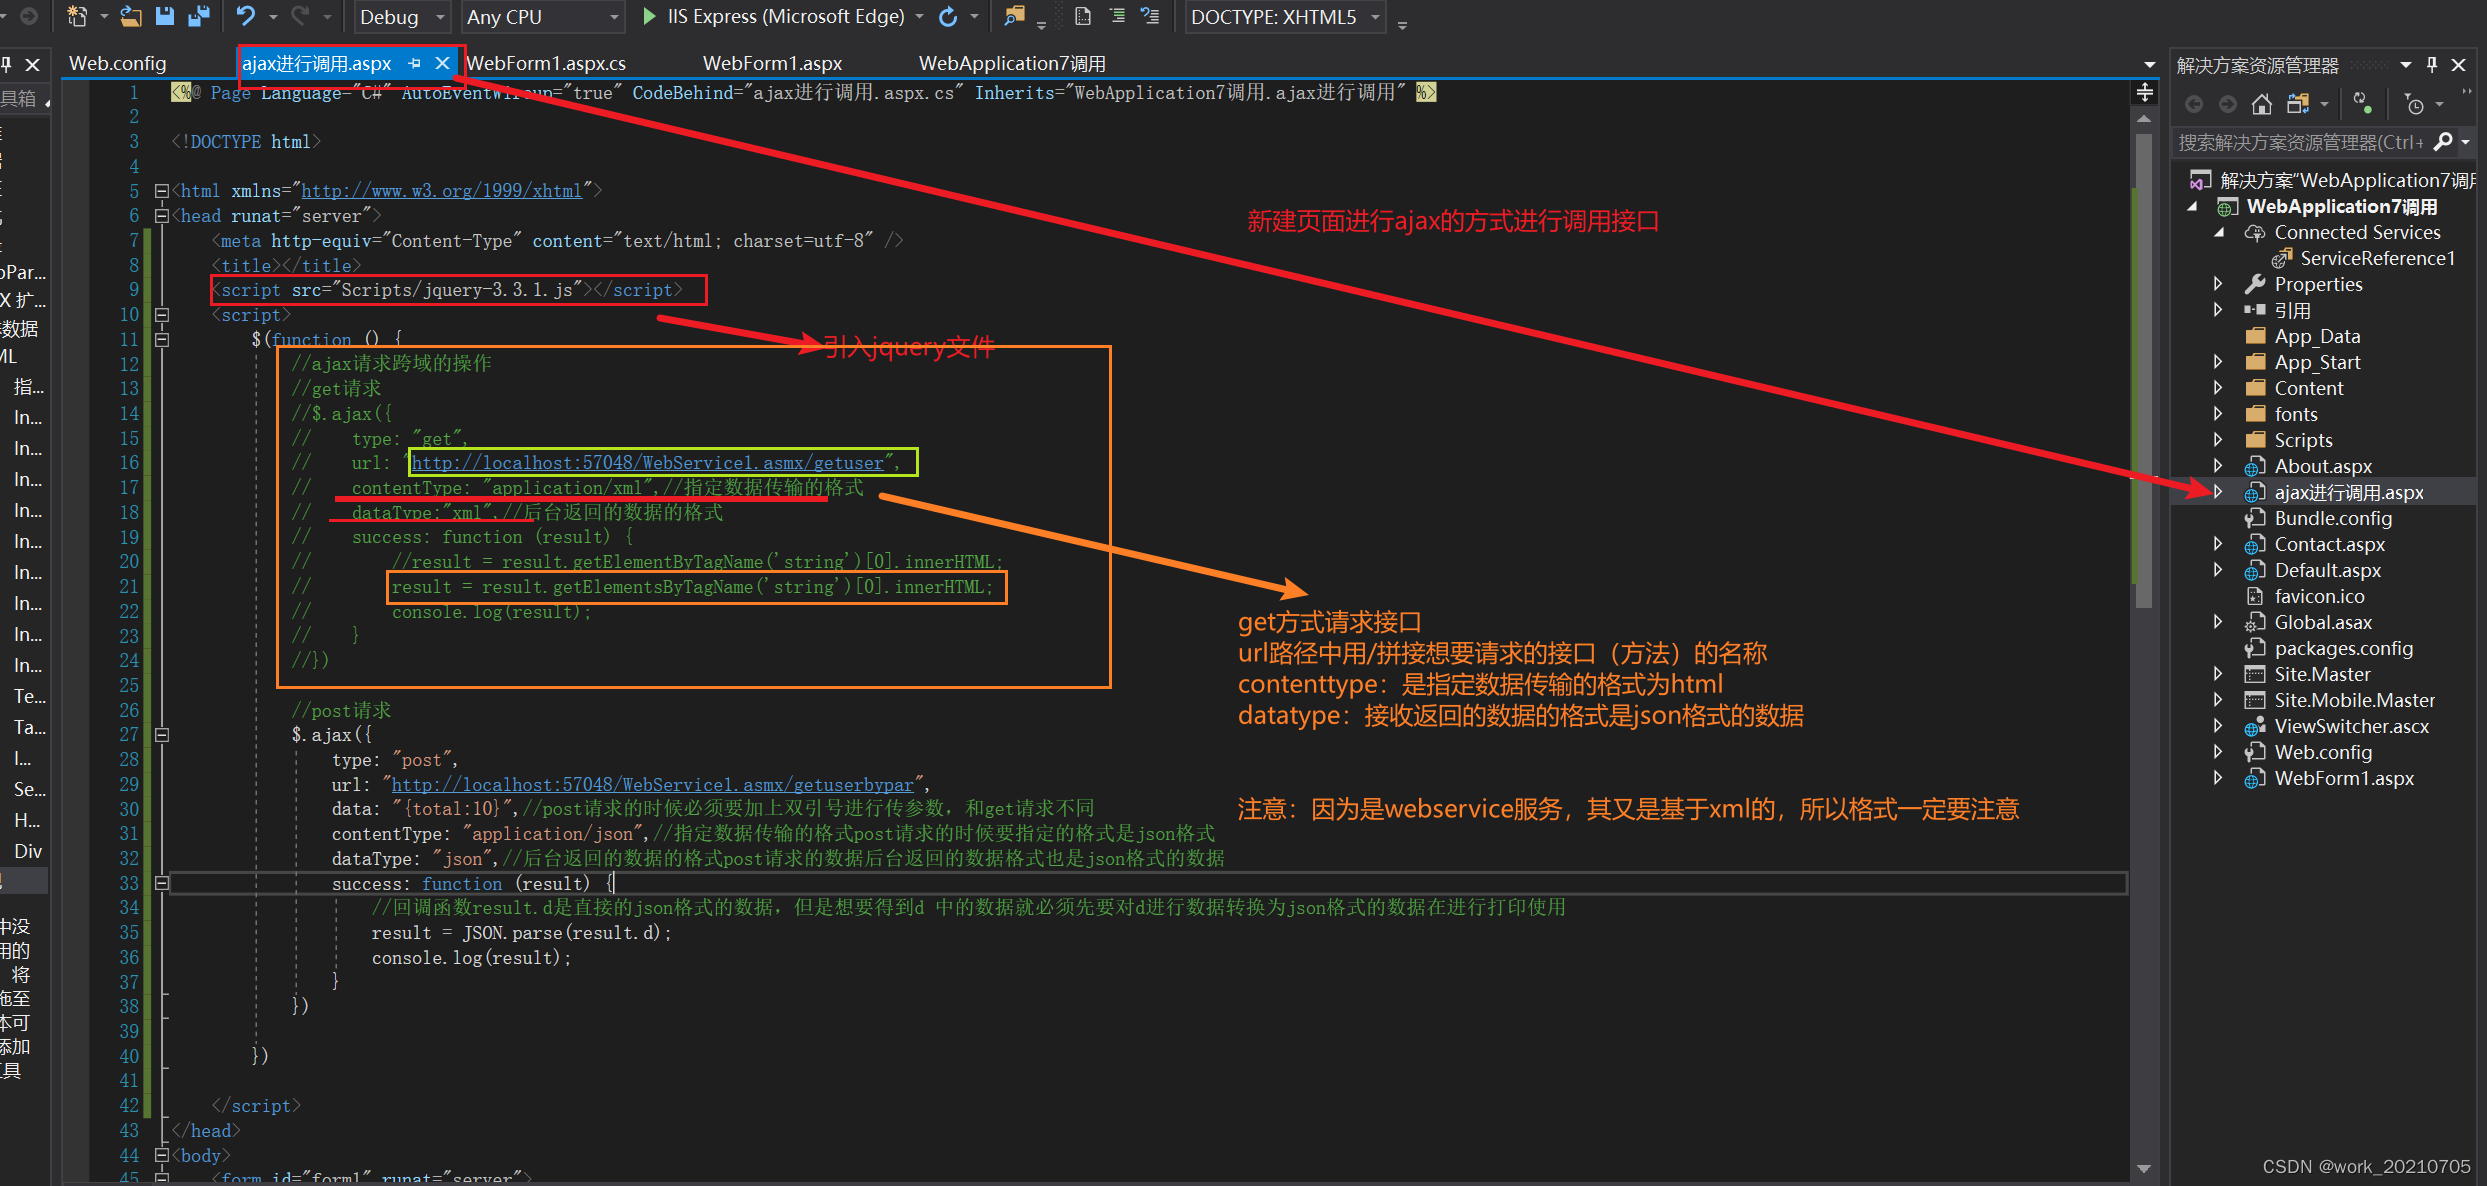This screenshot has height=1186, width=2487.
Task: Expand the Site.Master node
Action: pos(2218,674)
